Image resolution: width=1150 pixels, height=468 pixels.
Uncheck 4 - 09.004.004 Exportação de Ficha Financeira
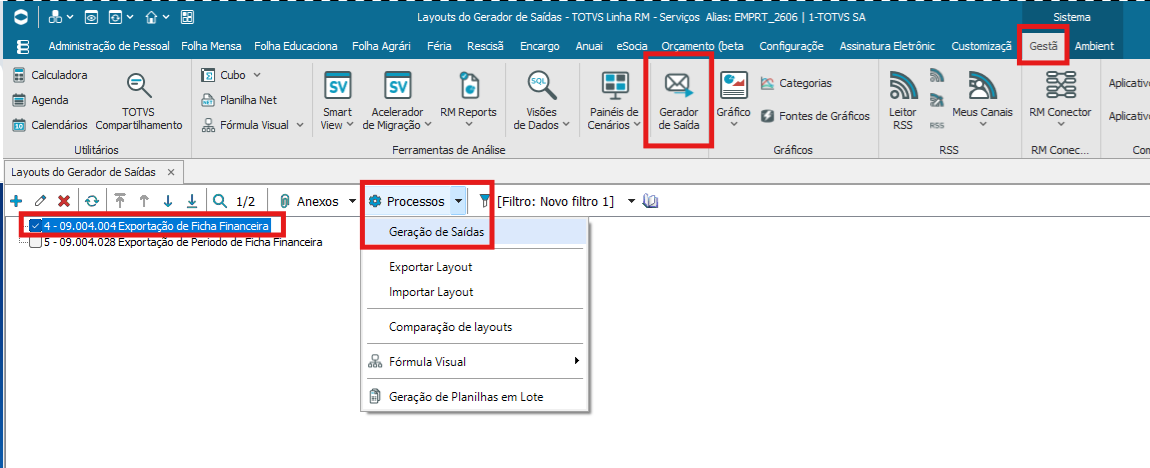(x=35, y=226)
